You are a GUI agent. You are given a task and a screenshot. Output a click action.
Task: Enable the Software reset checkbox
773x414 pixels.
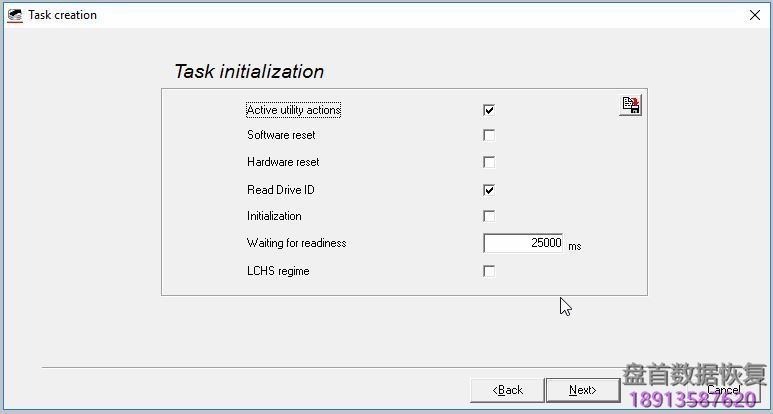click(489, 135)
